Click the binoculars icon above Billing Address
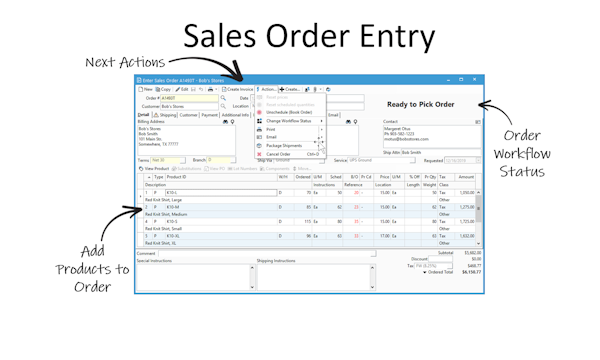This screenshot has width=600, height=360. 225,122
